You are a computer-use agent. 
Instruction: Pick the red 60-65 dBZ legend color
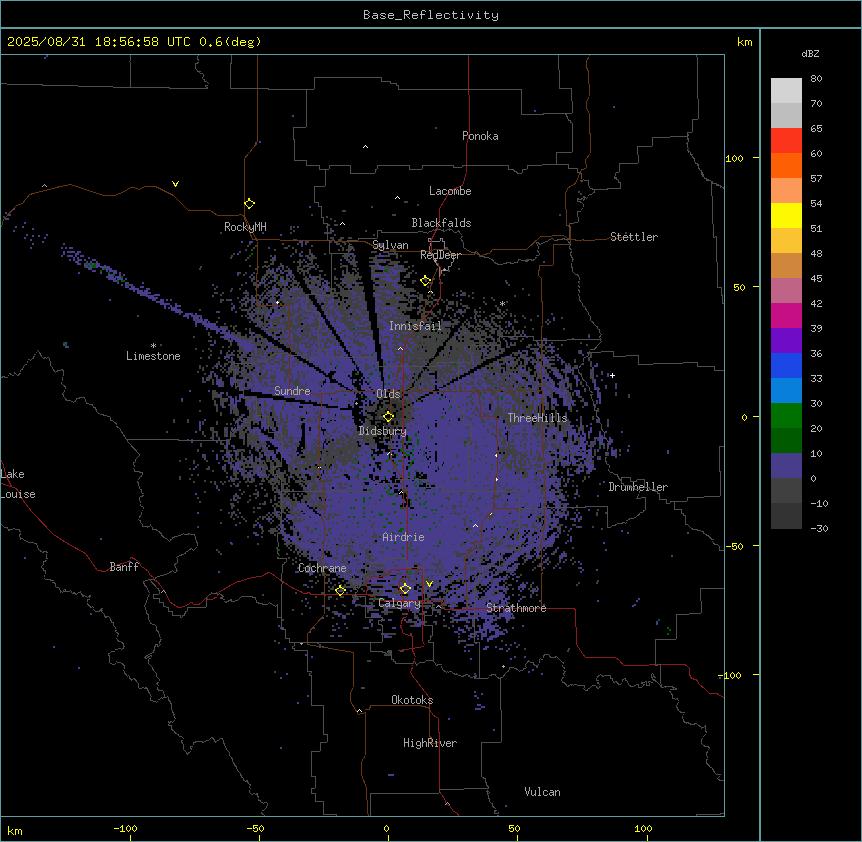[x=786, y=140]
